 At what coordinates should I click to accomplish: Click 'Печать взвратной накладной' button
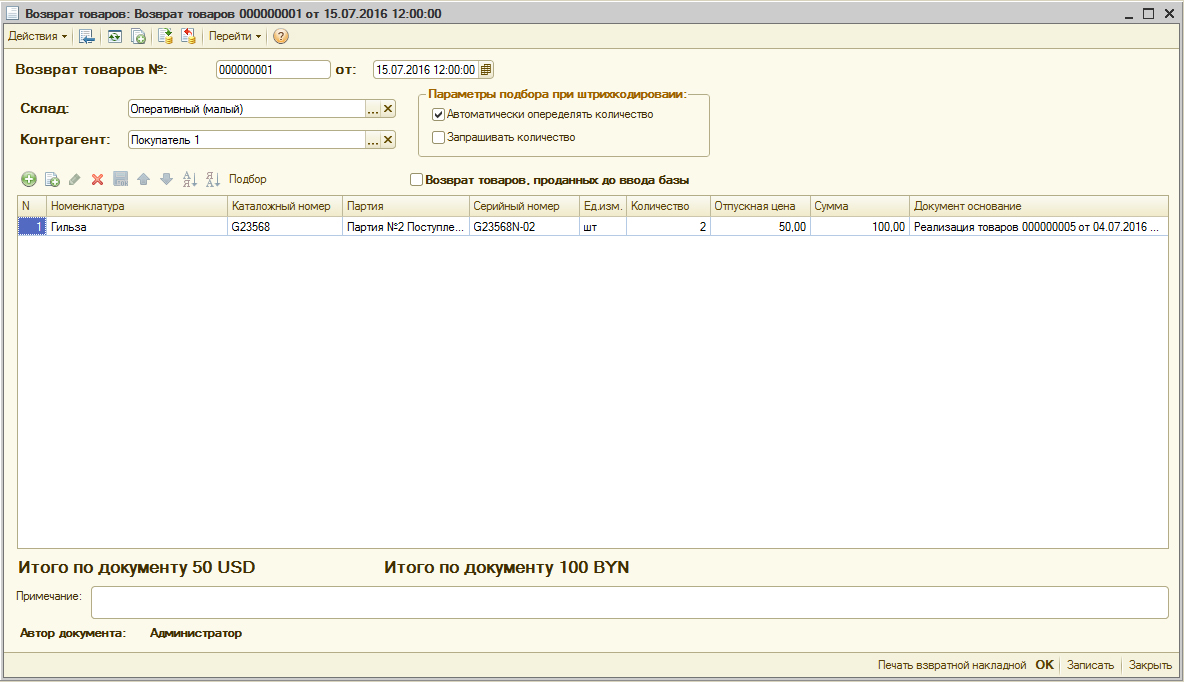pyautogui.click(x=951, y=665)
